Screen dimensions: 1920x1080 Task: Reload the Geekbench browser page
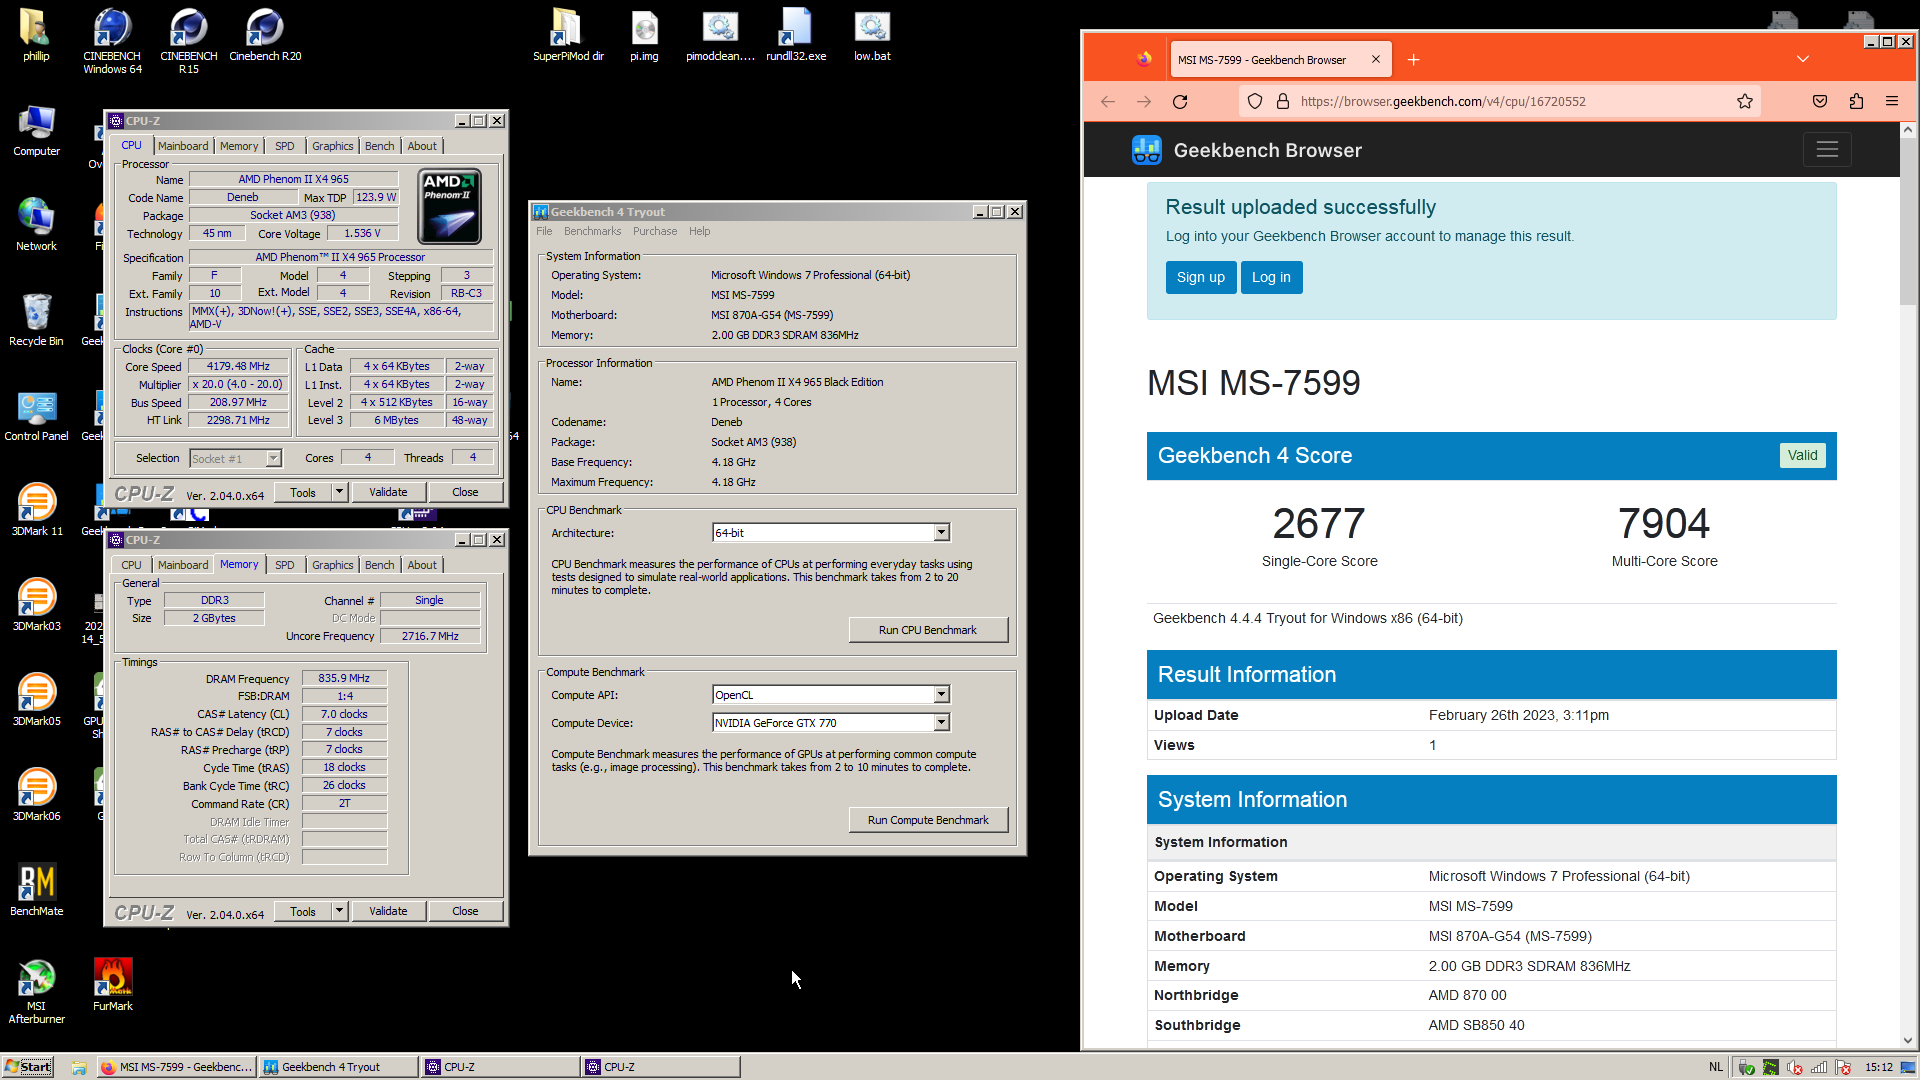pos(1180,101)
